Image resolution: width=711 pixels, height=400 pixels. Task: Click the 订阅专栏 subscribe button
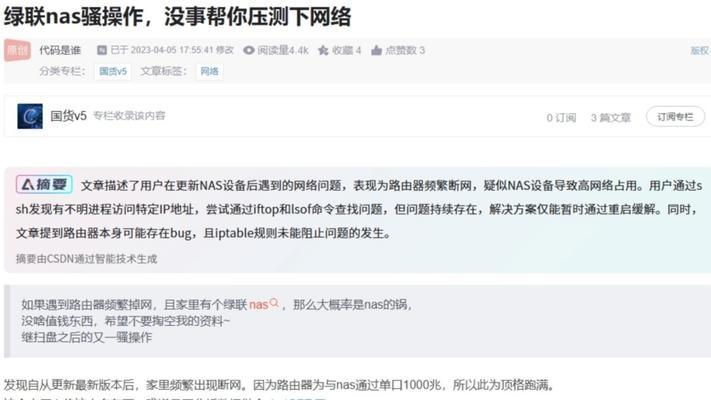pyautogui.click(x=675, y=117)
